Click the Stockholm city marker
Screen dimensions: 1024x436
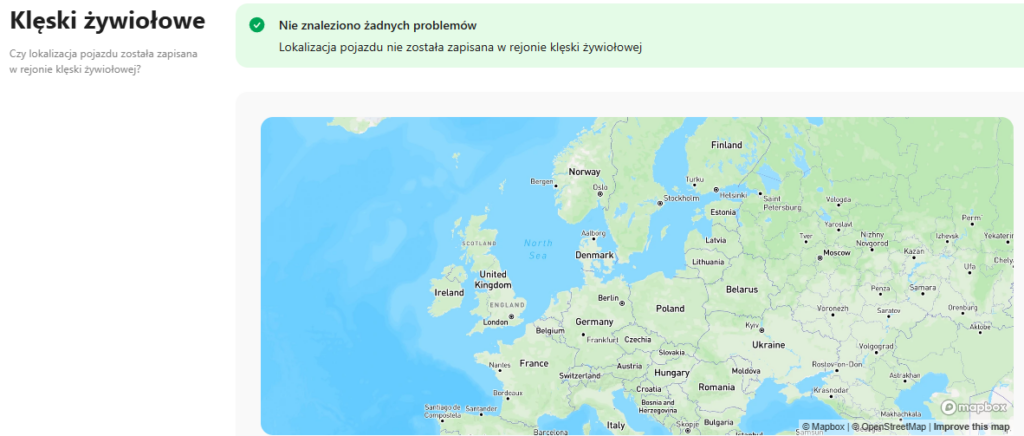660,203
